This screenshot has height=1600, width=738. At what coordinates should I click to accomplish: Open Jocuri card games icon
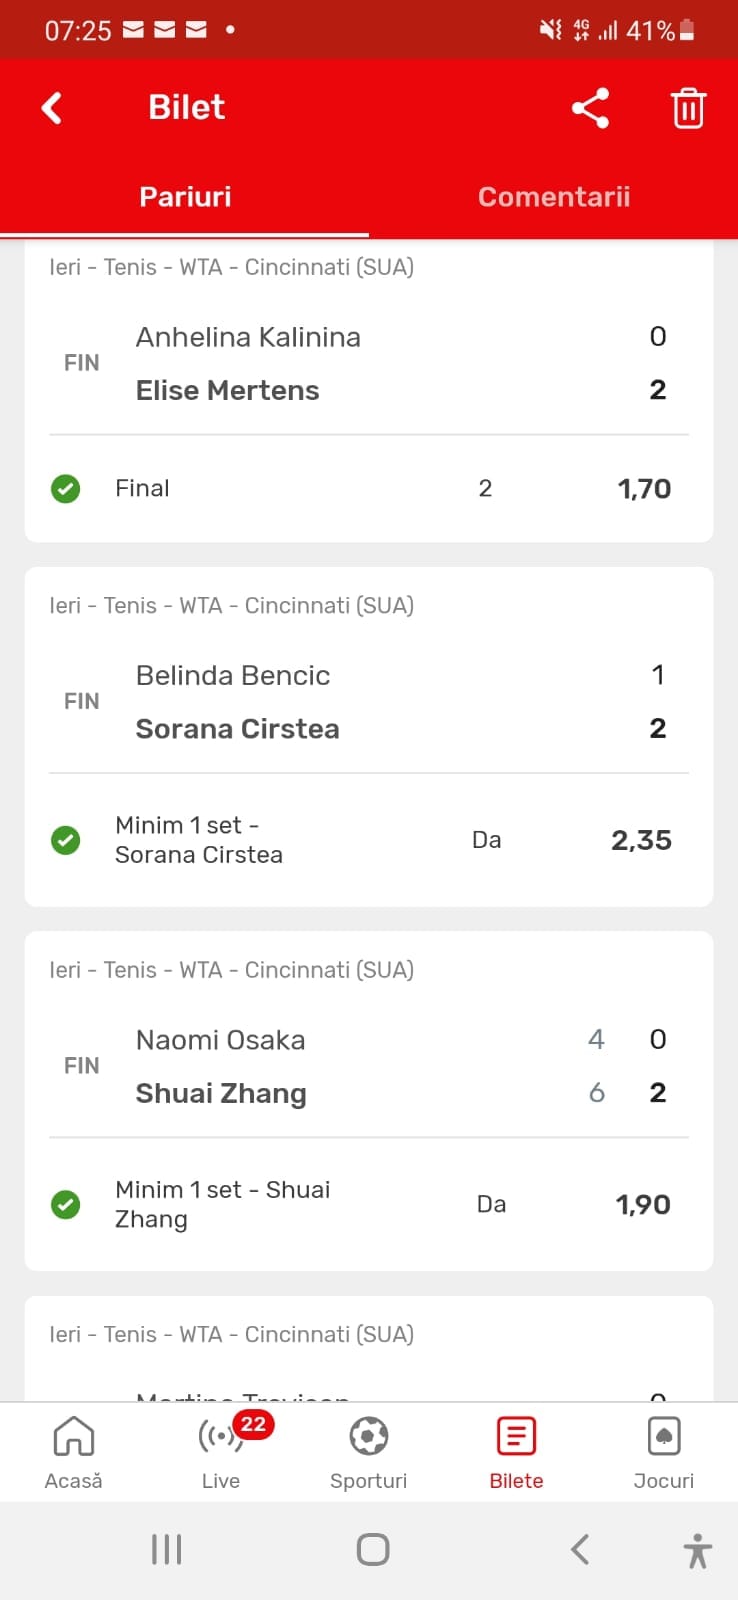tap(664, 1438)
